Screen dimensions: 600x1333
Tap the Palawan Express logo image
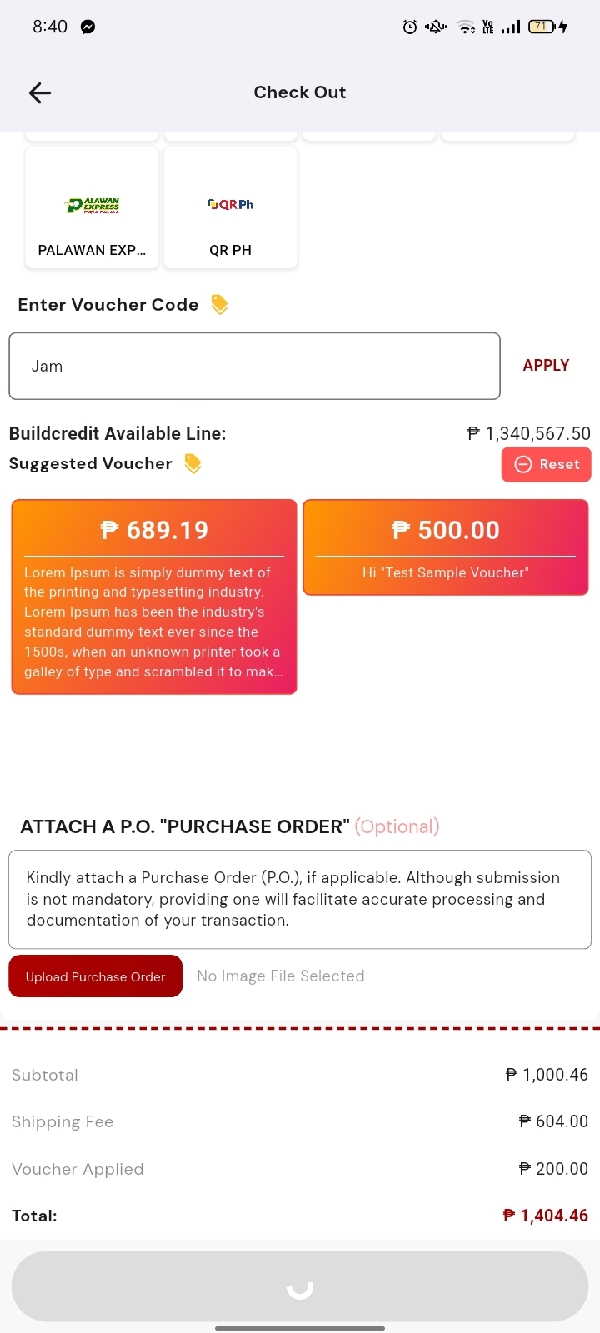click(92, 205)
